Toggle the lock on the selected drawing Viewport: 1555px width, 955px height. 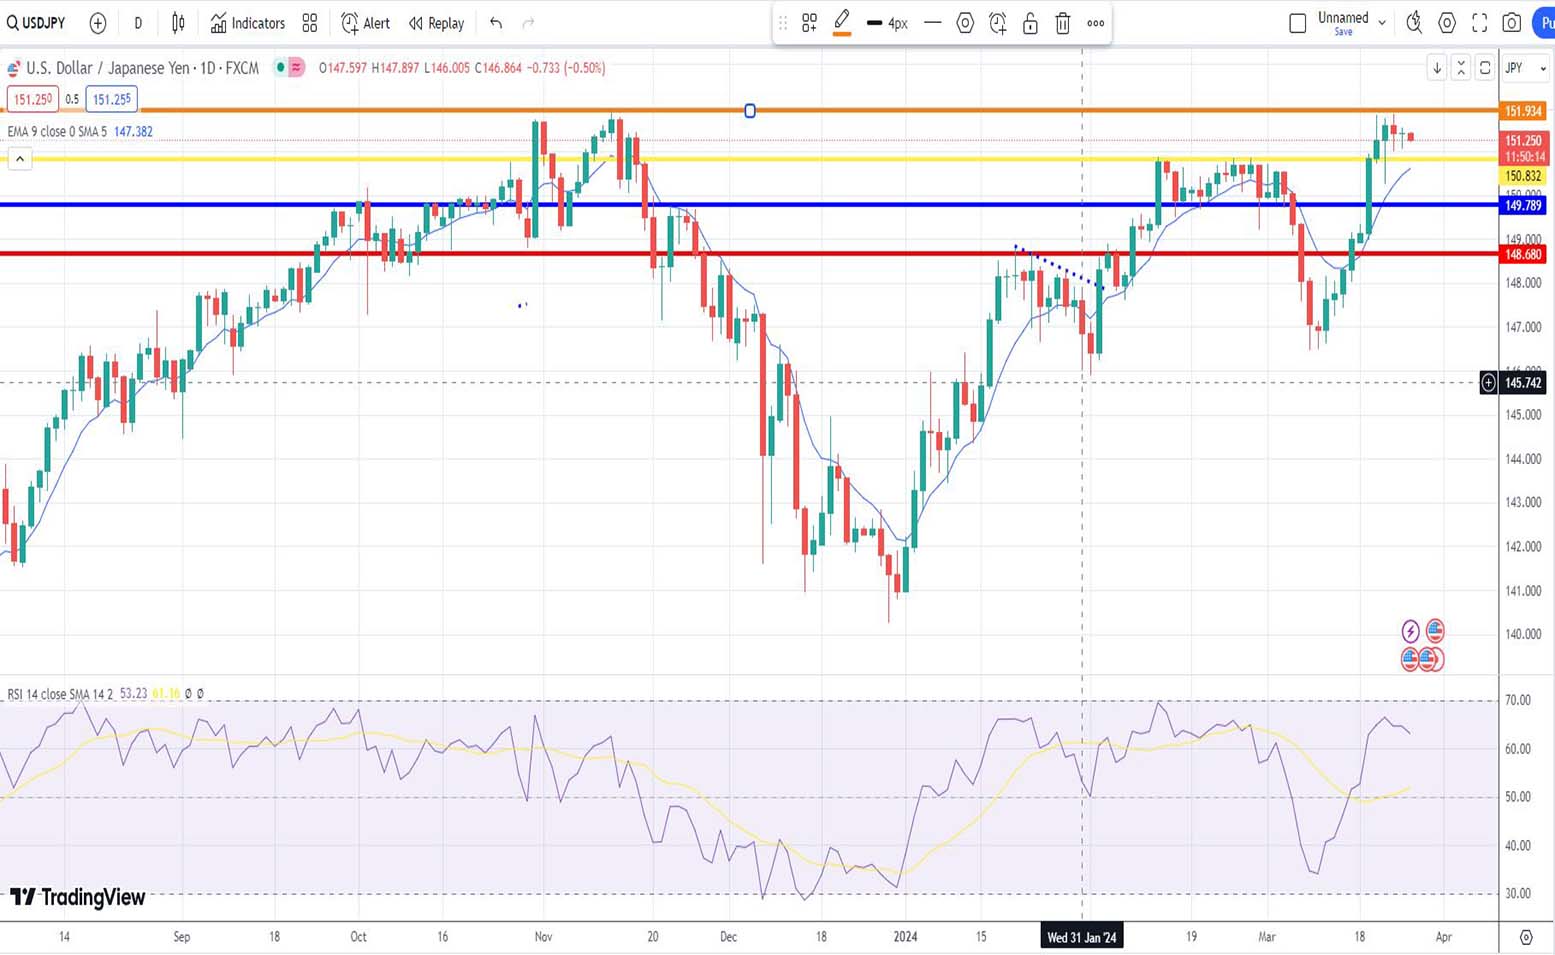1030,23
